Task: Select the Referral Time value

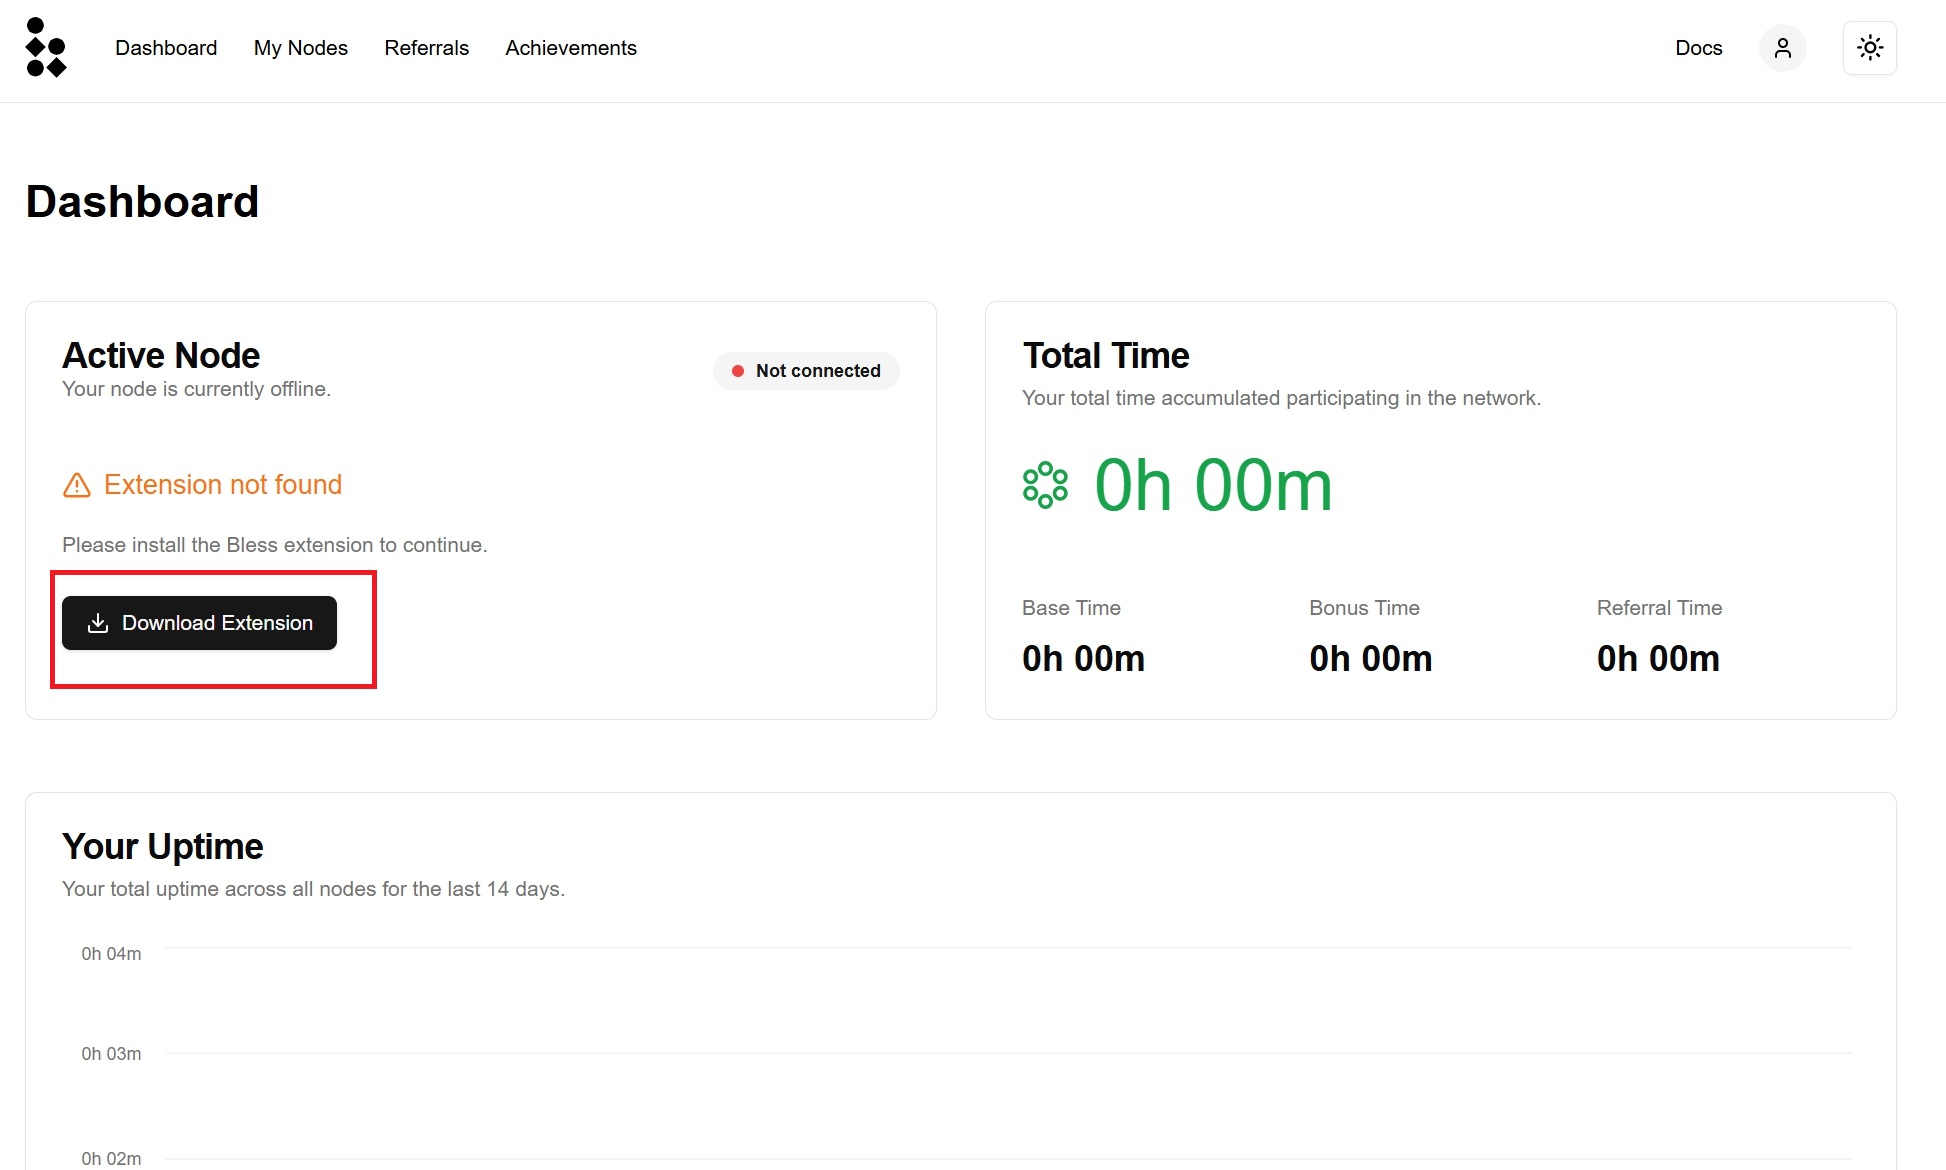Action: (x=1657, y=658)
